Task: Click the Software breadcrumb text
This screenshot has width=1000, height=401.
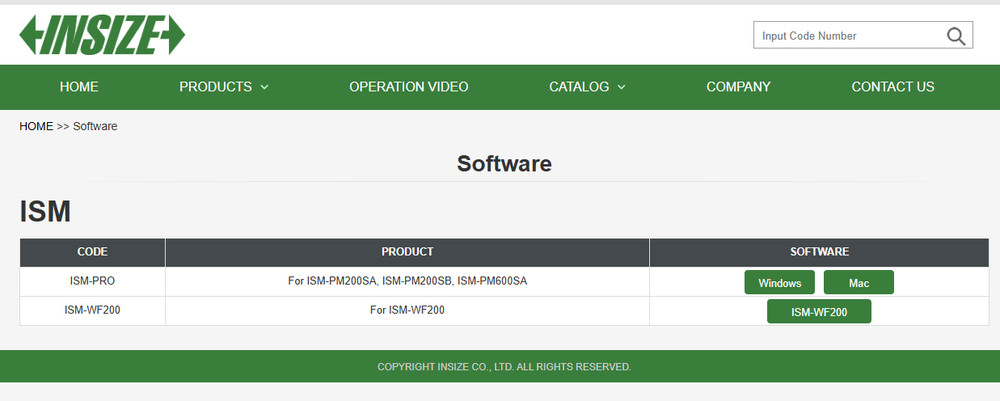Action: point(95,126)
